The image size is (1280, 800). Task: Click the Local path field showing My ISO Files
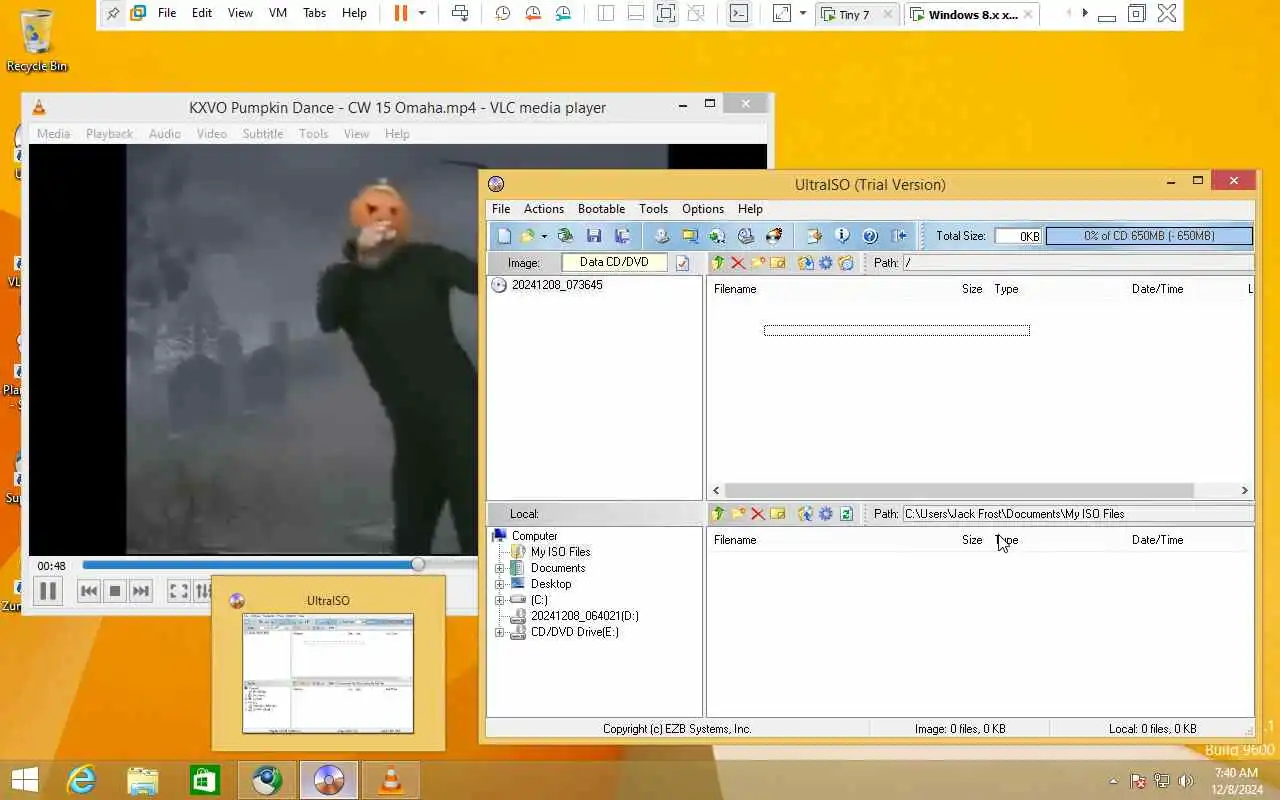[x=1077, y=514]
